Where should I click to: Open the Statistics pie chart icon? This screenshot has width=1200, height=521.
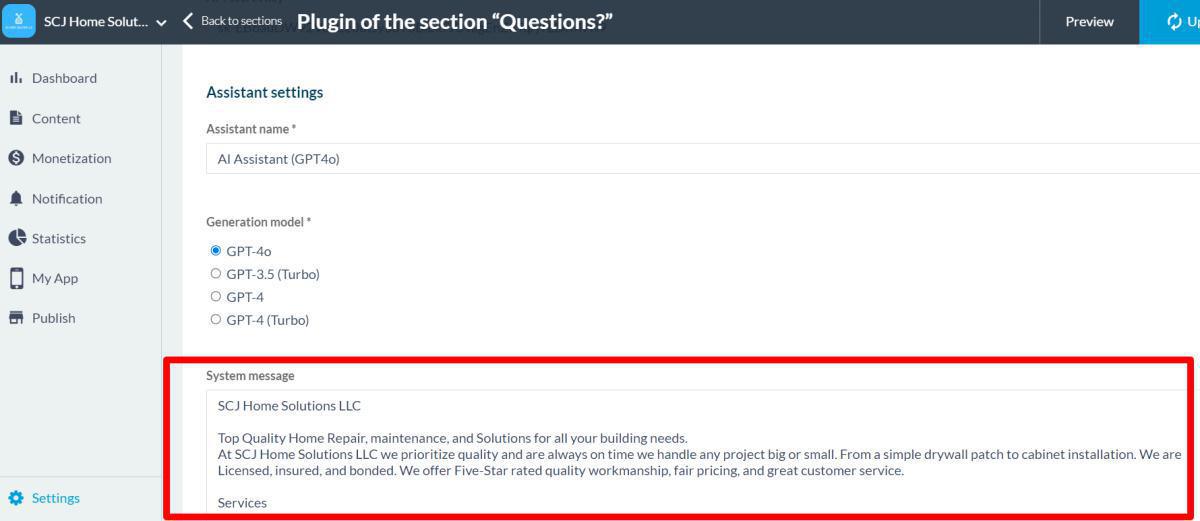[16, 238]
